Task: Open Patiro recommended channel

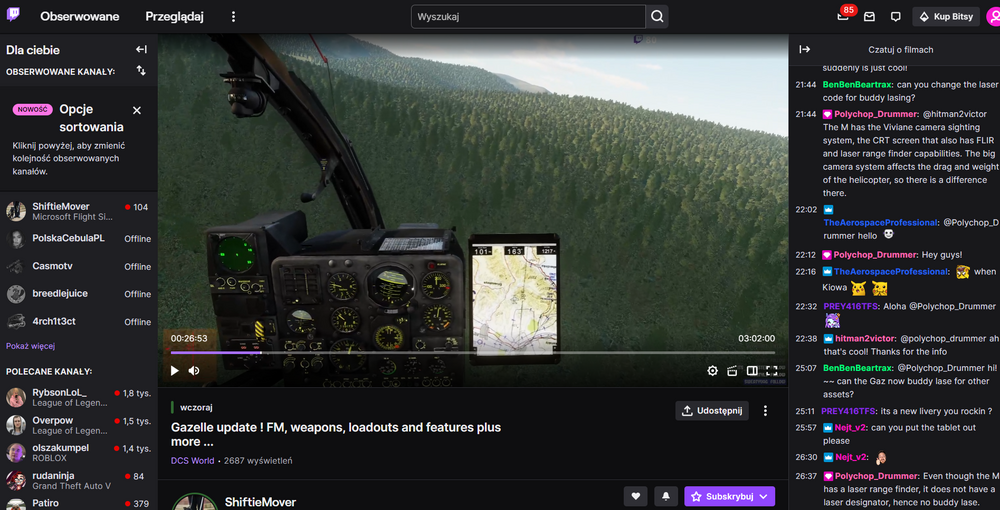Action: coord(78,503)
